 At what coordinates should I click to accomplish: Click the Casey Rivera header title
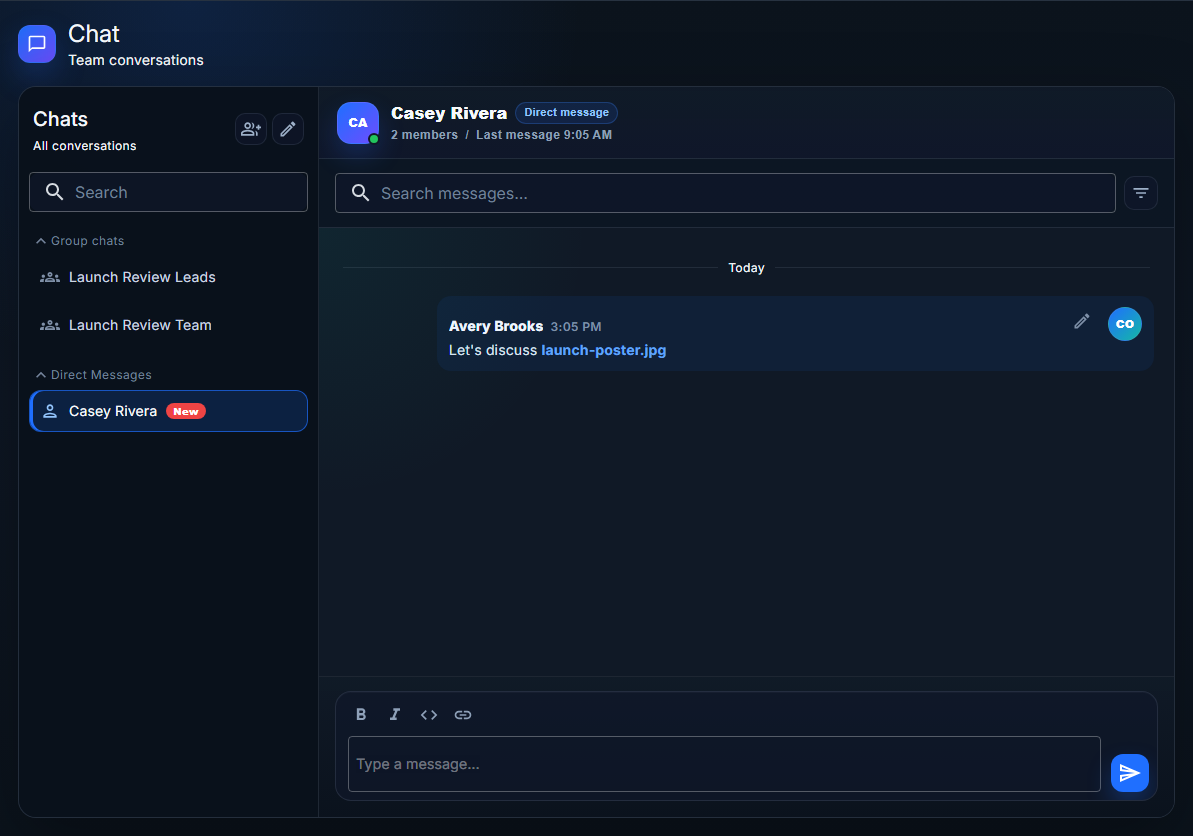pyautogui.click(x=449, y=113)
